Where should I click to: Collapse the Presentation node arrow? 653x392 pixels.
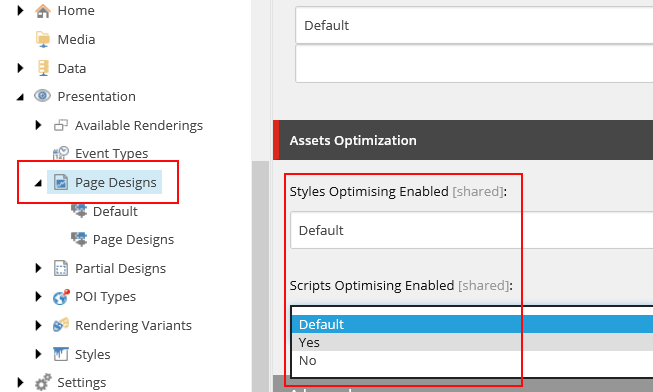20,97
